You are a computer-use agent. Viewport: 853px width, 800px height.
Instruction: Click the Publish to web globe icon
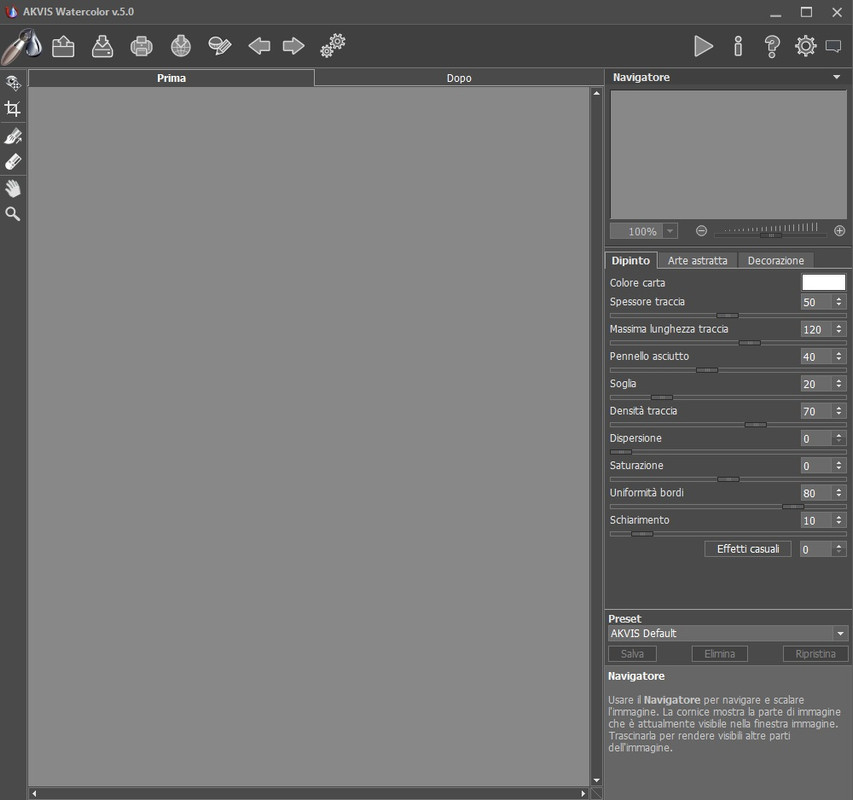[181, 46]
